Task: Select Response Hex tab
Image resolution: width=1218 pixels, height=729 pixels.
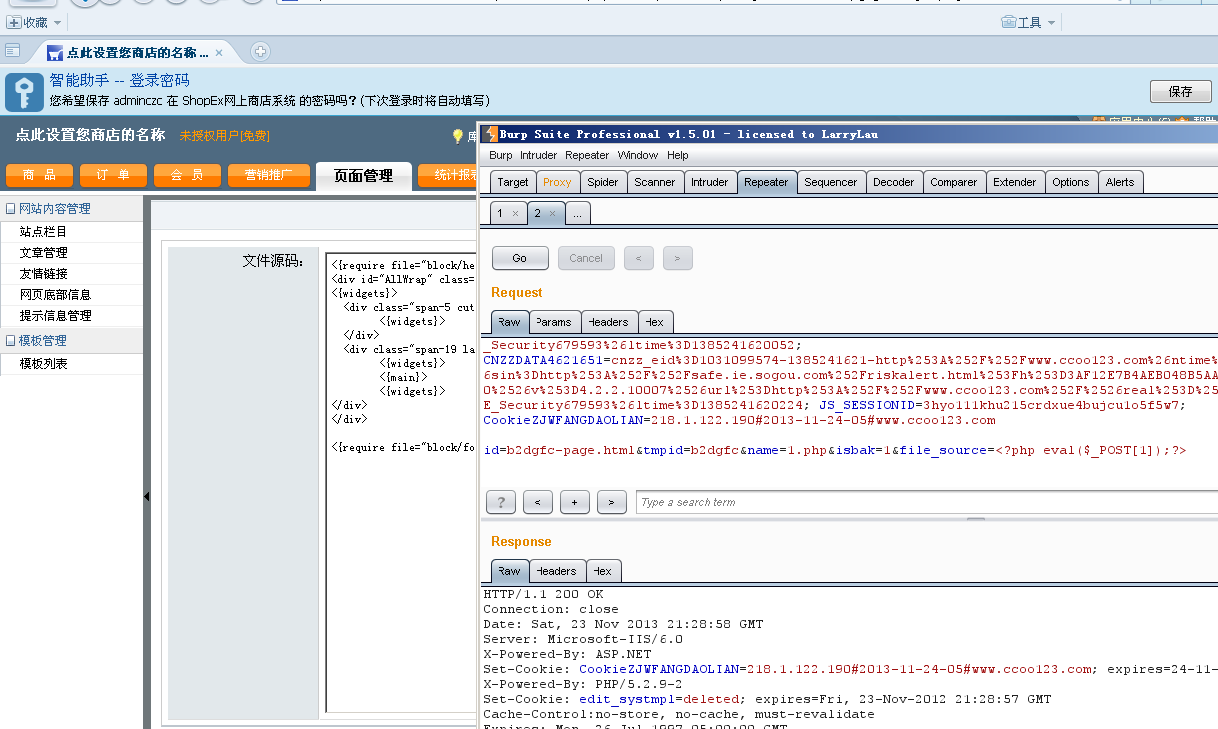Action: [603, 571]
